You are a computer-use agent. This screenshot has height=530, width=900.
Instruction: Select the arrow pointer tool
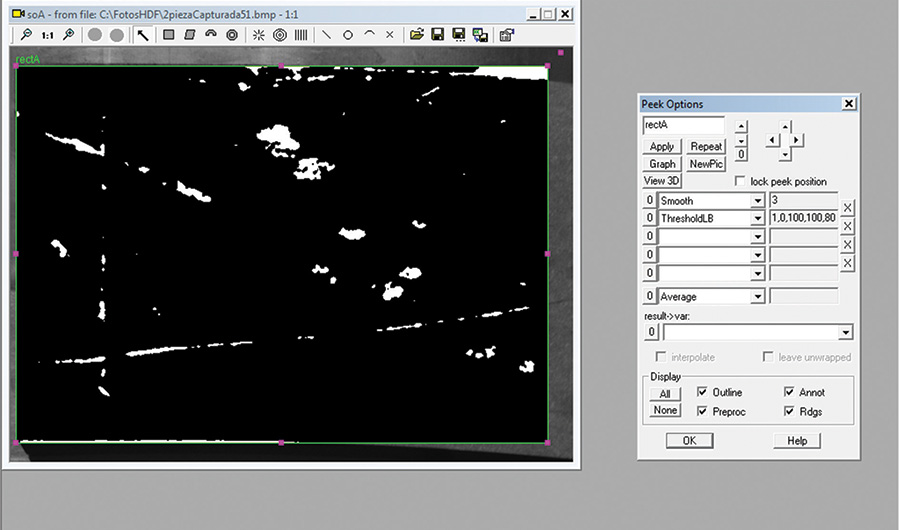click(144, 34)
